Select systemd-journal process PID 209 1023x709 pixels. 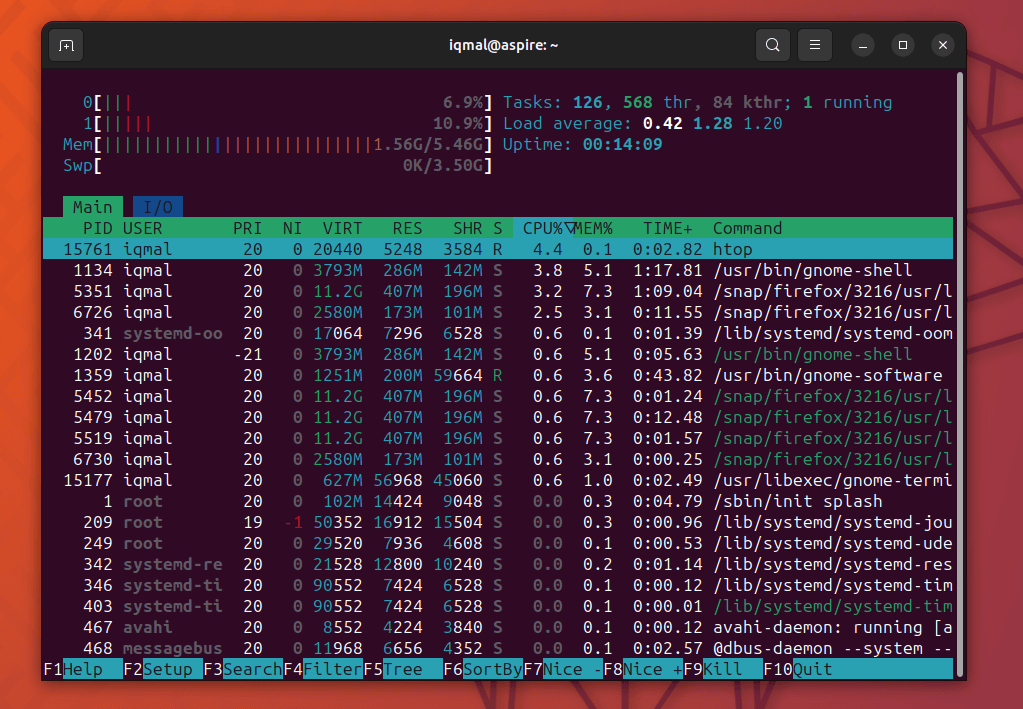tap(498, 522)
